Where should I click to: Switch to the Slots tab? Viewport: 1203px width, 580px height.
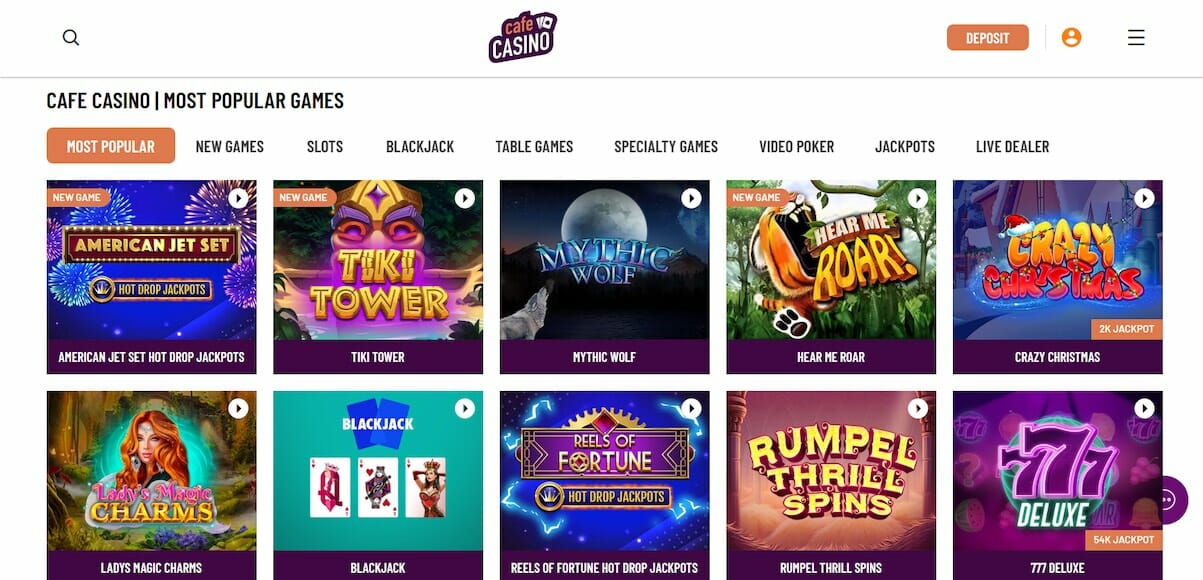click(324, 146)
